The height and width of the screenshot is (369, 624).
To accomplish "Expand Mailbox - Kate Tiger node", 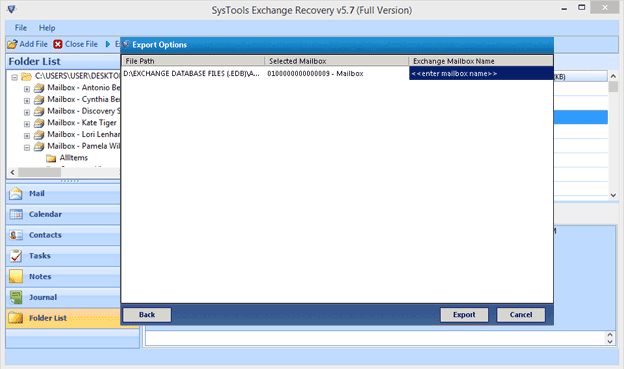I will pos(27,124).
